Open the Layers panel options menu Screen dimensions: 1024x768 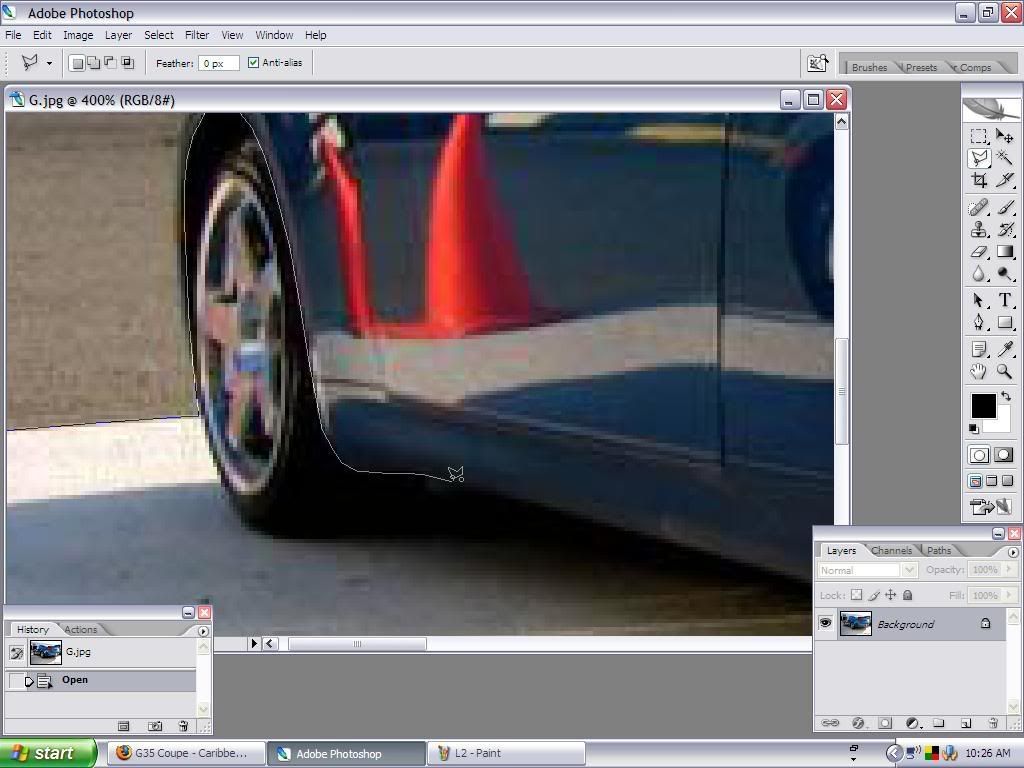coord(1013,552)
